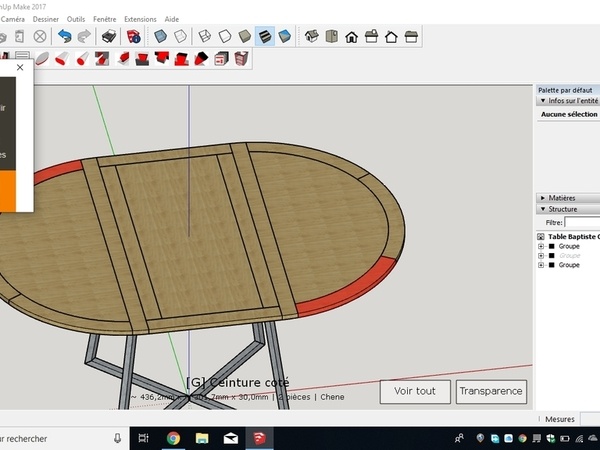
Task: Click the Voir tout button
Action: 414,391
